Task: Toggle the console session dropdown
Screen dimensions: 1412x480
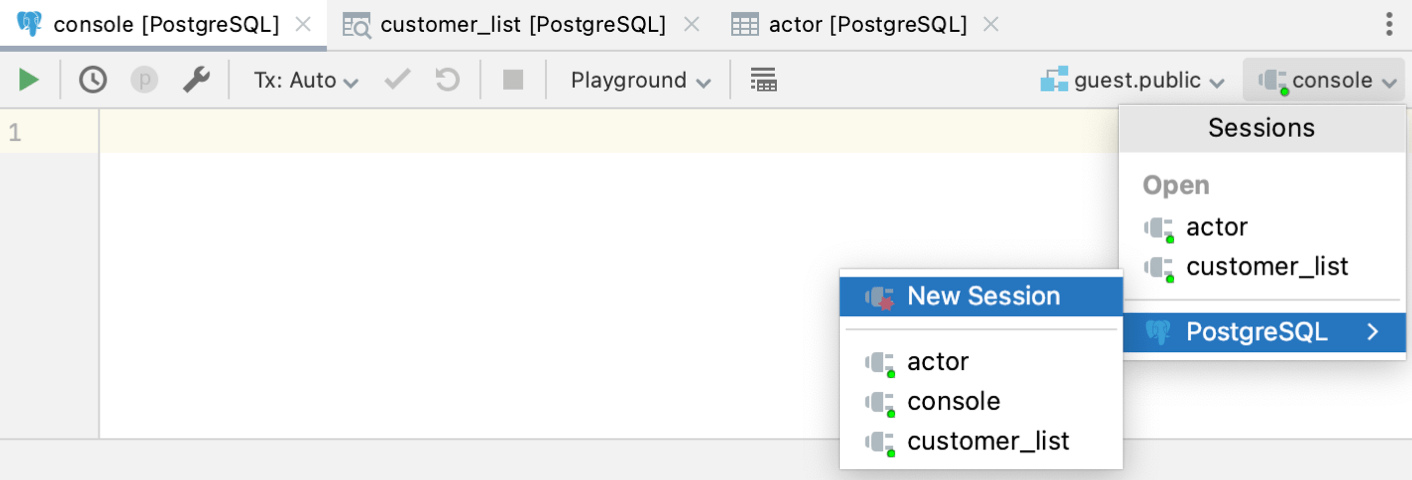Action: [1326, 80]
